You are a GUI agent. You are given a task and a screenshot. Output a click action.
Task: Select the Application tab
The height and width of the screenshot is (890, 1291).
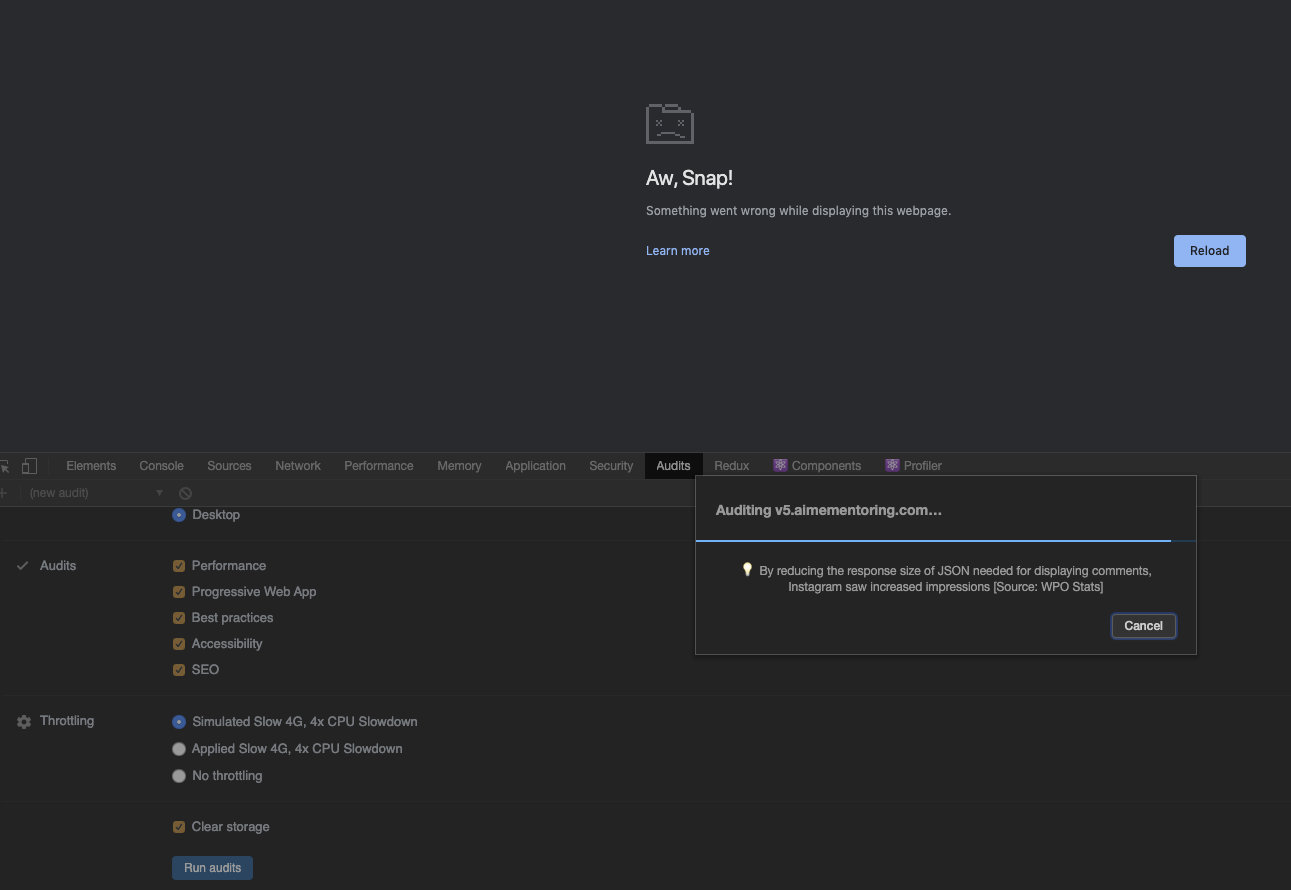pyautogui.click(x=535, y=466)
